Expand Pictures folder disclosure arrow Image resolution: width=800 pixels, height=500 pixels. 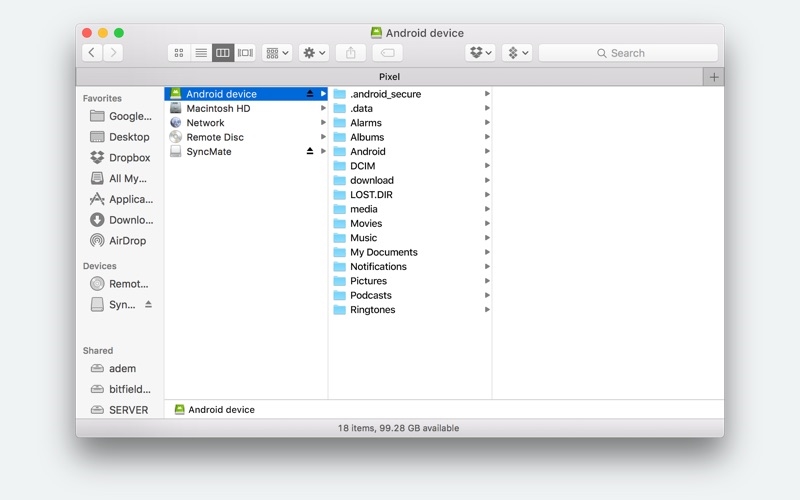487,281
